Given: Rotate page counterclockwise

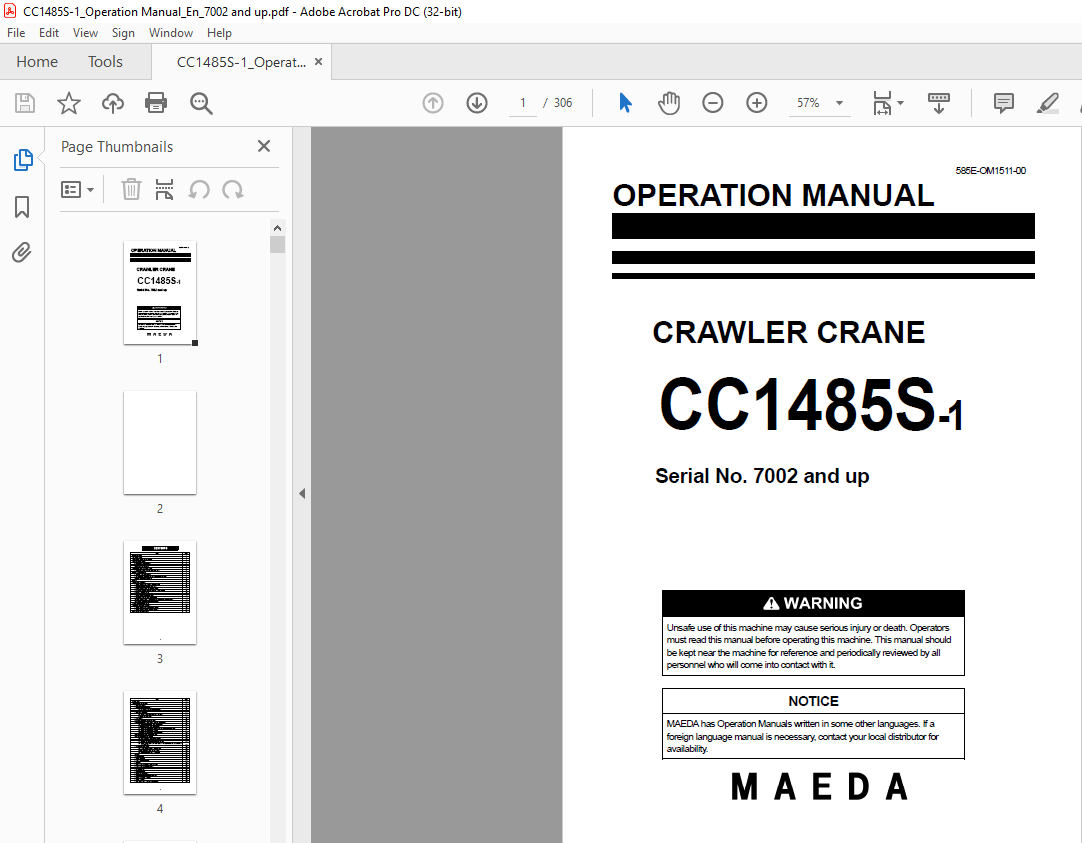Looking at the screenshot, I should 199,189.
